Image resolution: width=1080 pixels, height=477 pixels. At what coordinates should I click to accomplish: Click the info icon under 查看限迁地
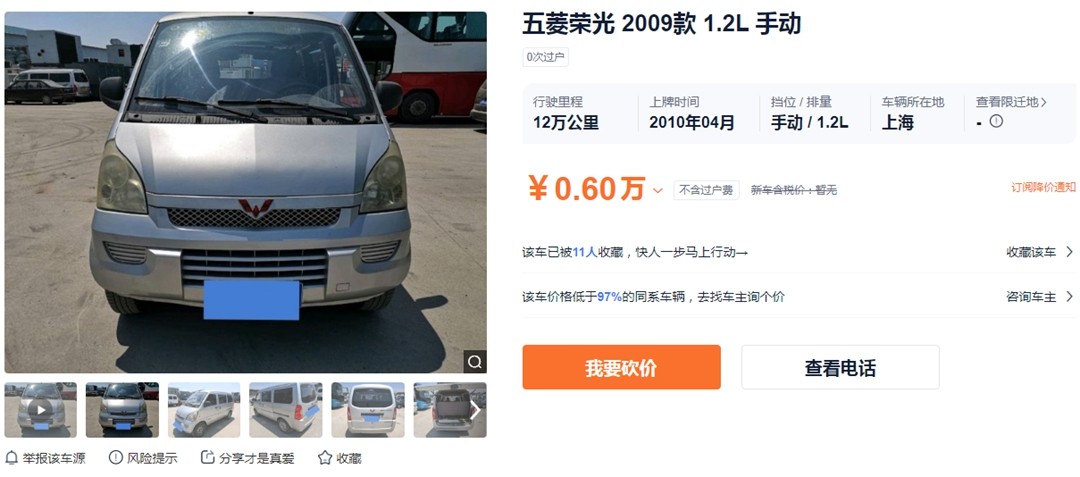(996, 122)
